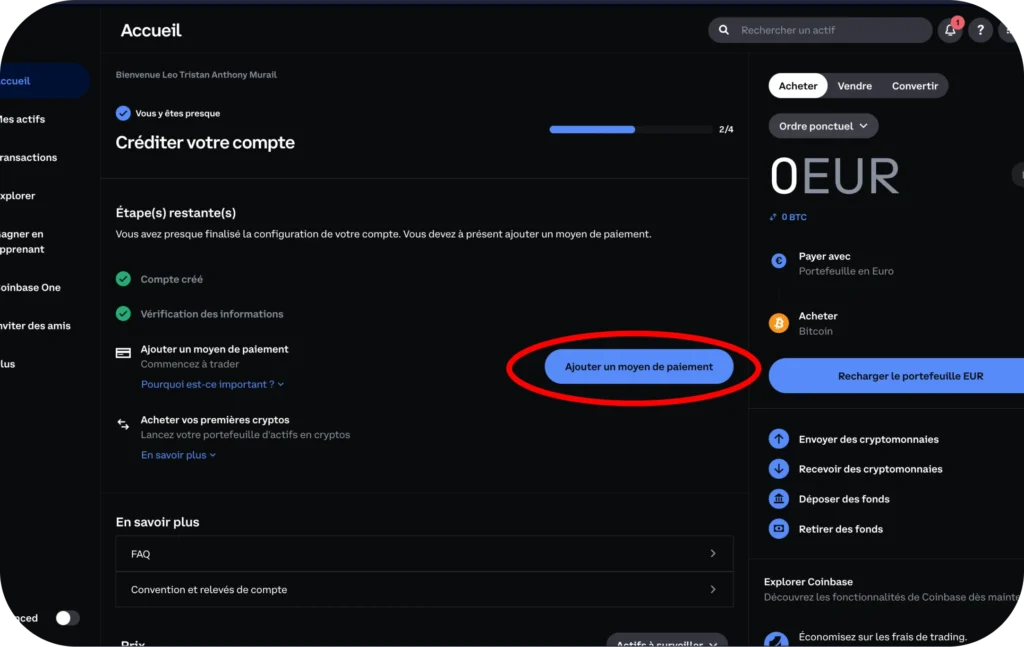
Task: Click the search magnifier icon
Action: [x=724, y=30]
